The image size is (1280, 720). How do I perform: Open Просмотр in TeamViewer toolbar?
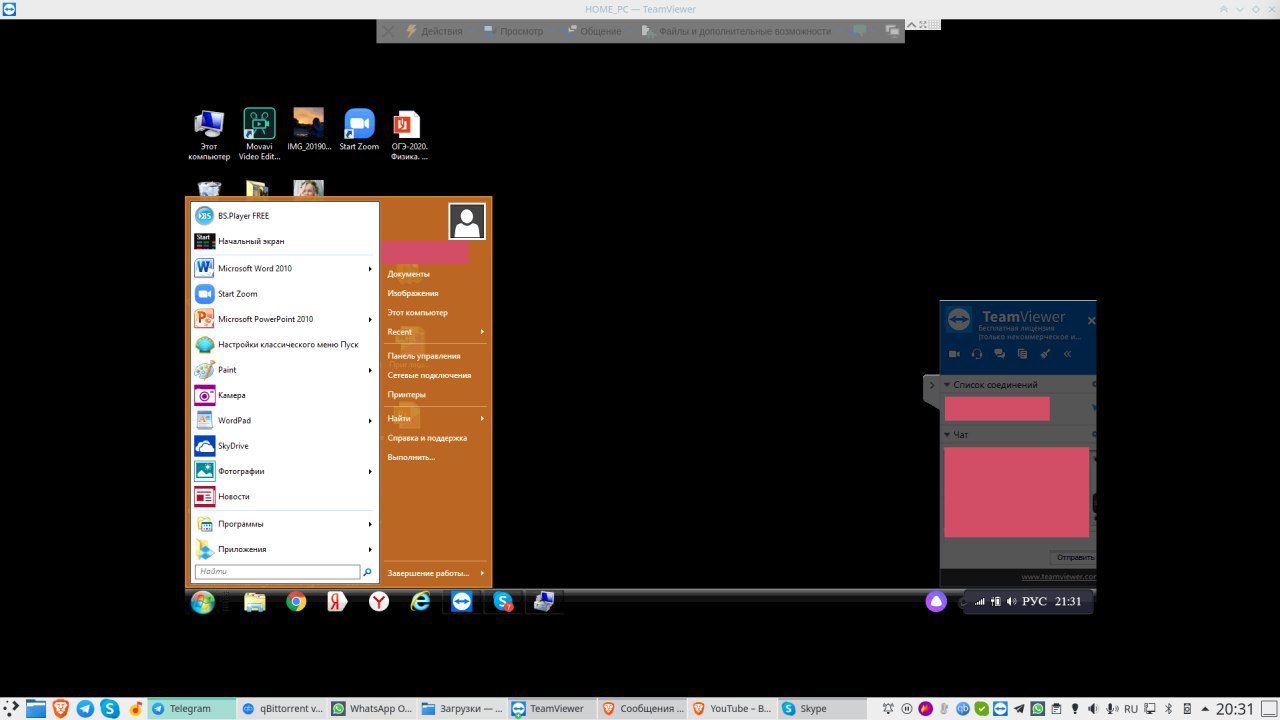tap(513, 31)
